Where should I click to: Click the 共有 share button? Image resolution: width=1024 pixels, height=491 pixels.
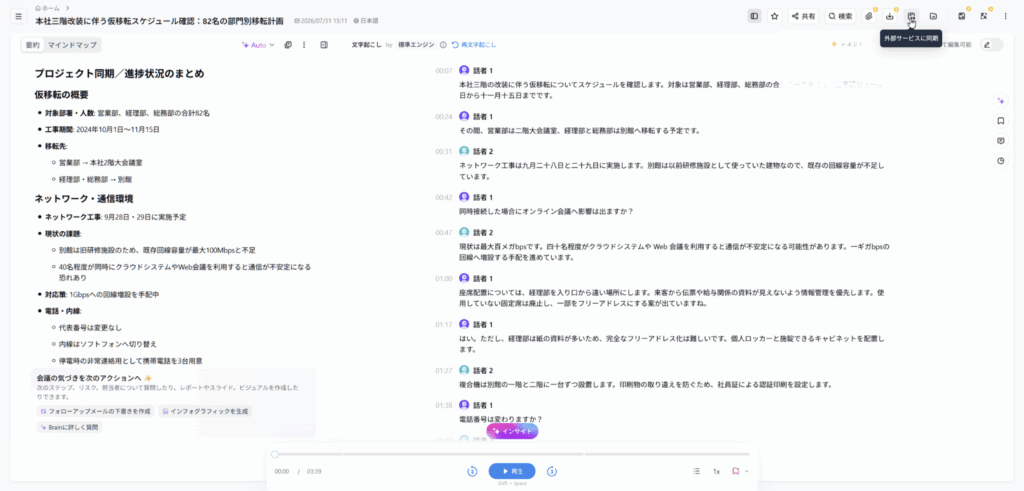pos(803,16)
